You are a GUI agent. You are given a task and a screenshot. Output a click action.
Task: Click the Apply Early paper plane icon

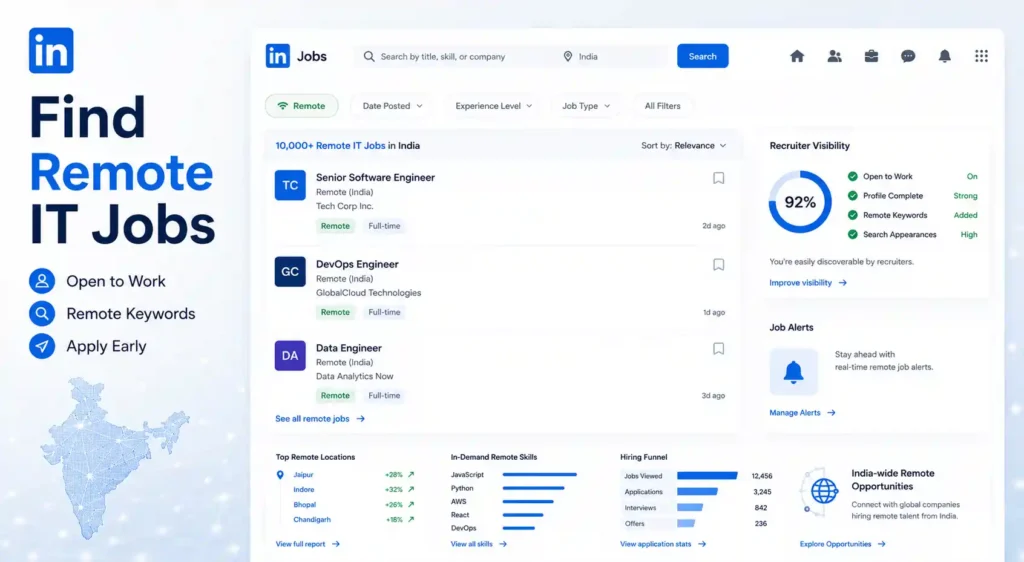tap(42, 346)
